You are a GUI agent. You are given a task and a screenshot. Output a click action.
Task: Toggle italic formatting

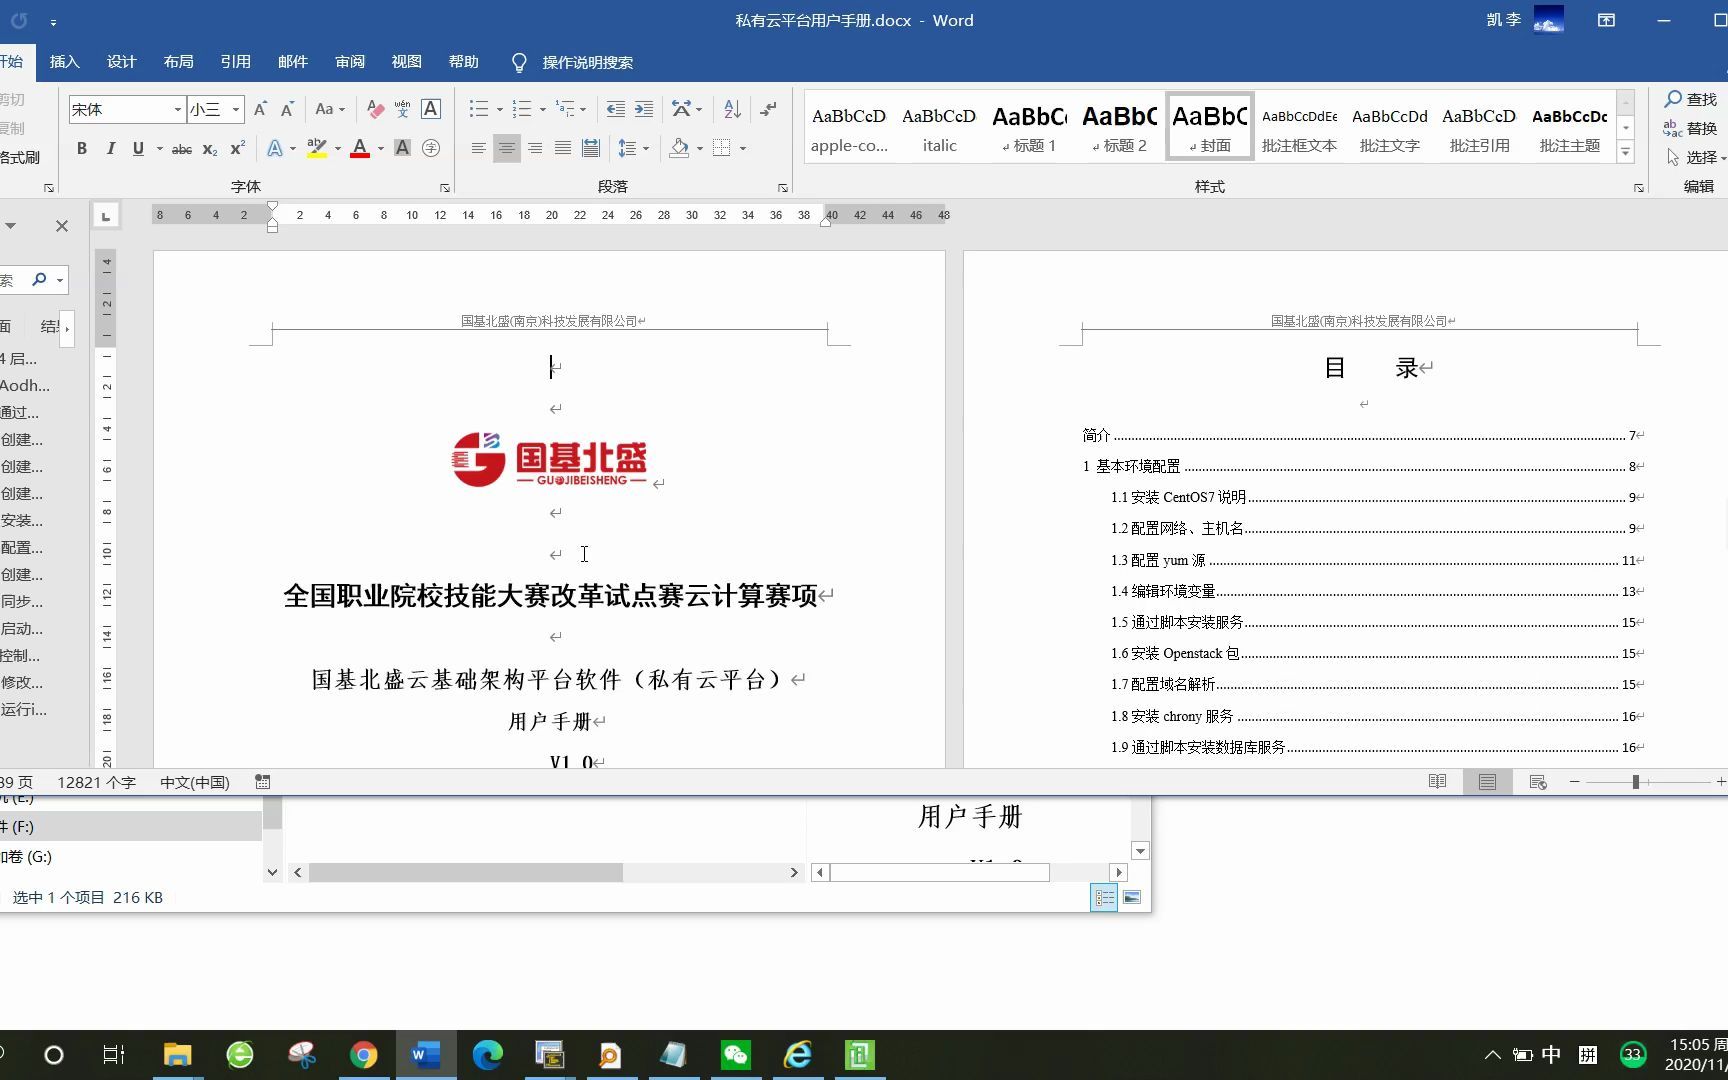click(x=110, y=148)
